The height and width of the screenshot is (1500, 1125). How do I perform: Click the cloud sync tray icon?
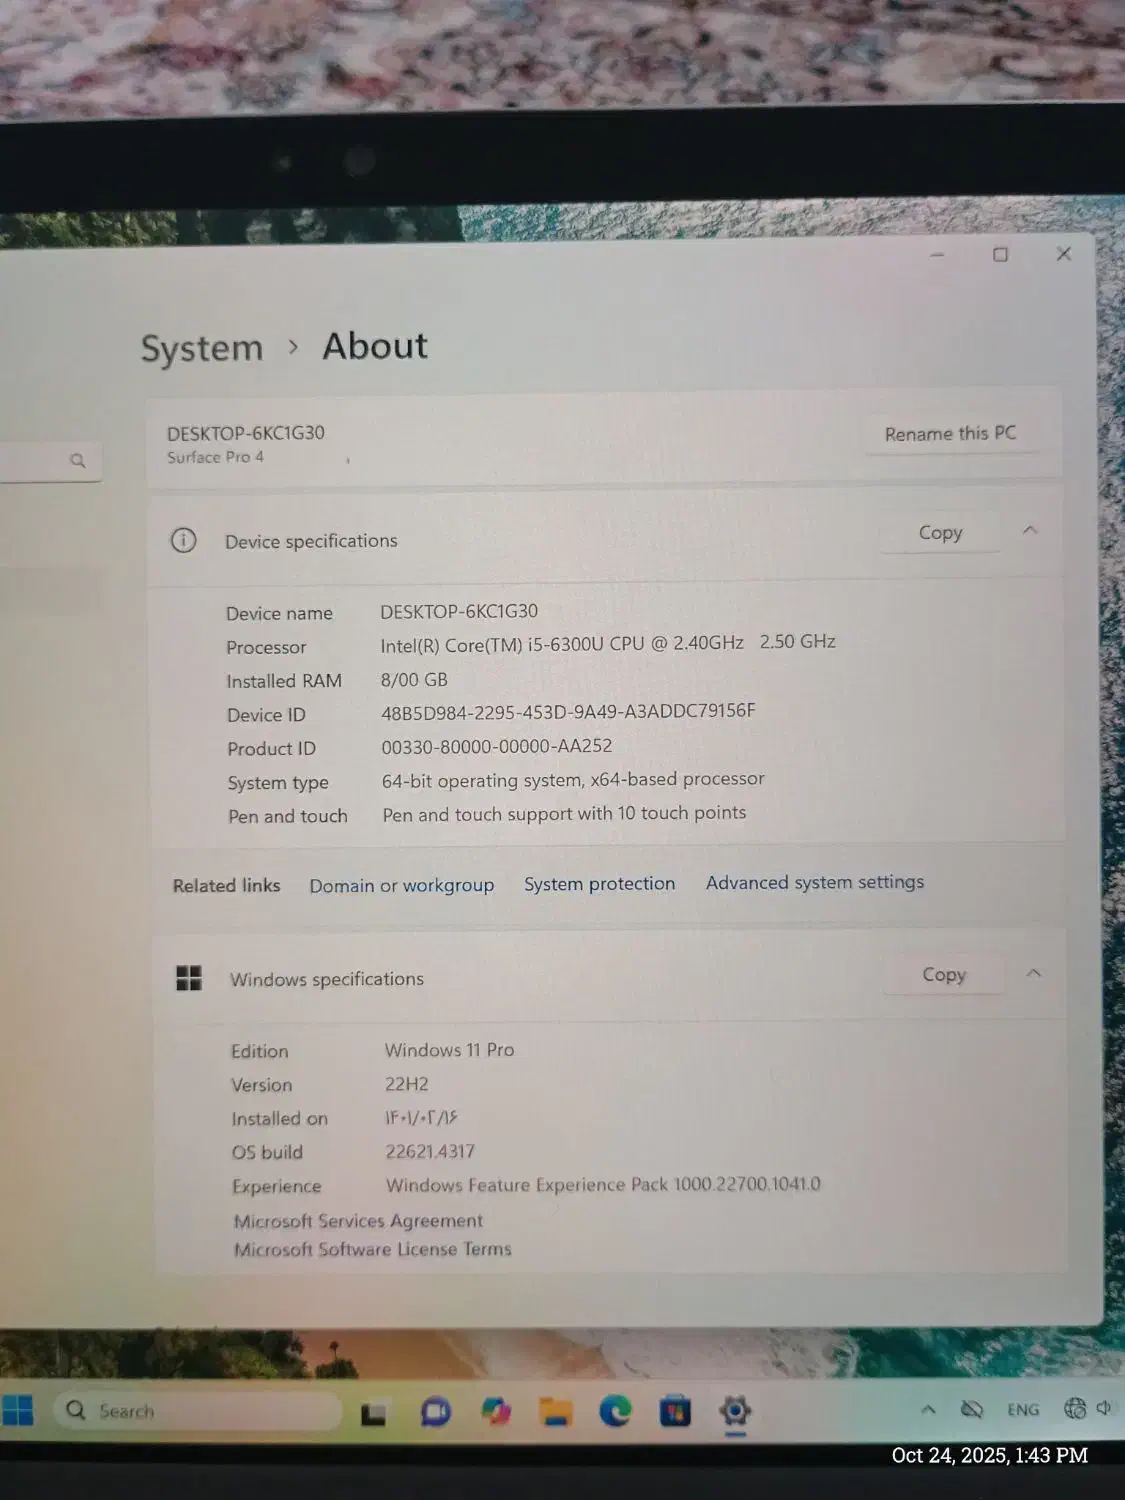click(x=971, y=1409)
